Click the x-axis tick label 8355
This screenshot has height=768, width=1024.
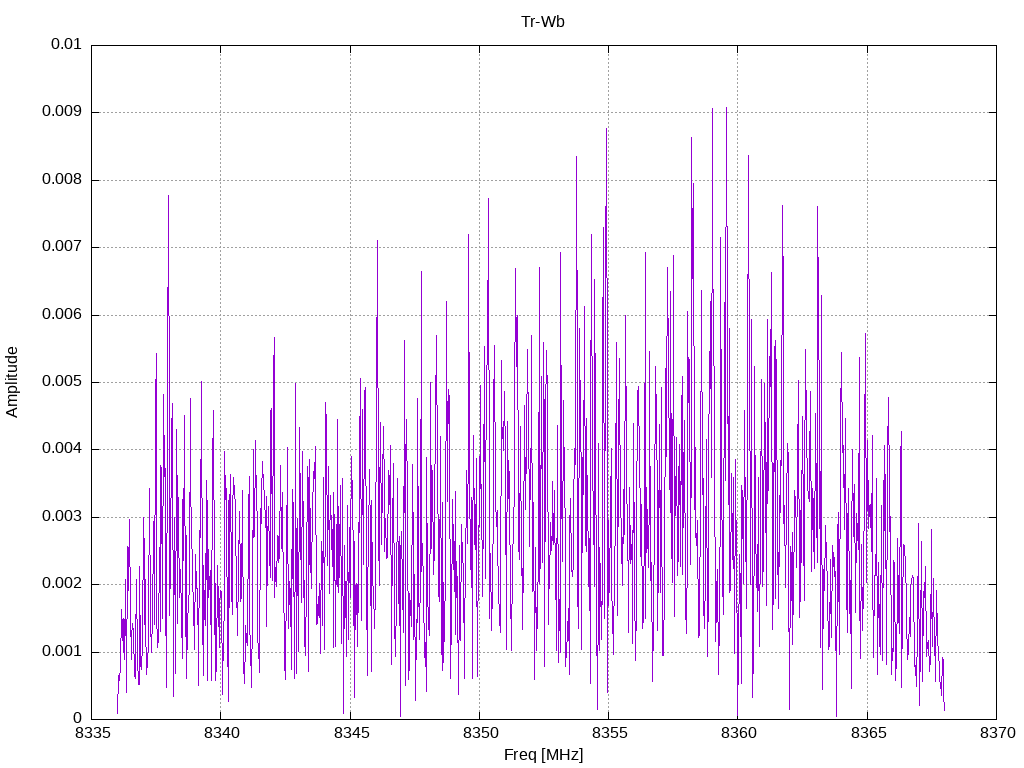609,733
